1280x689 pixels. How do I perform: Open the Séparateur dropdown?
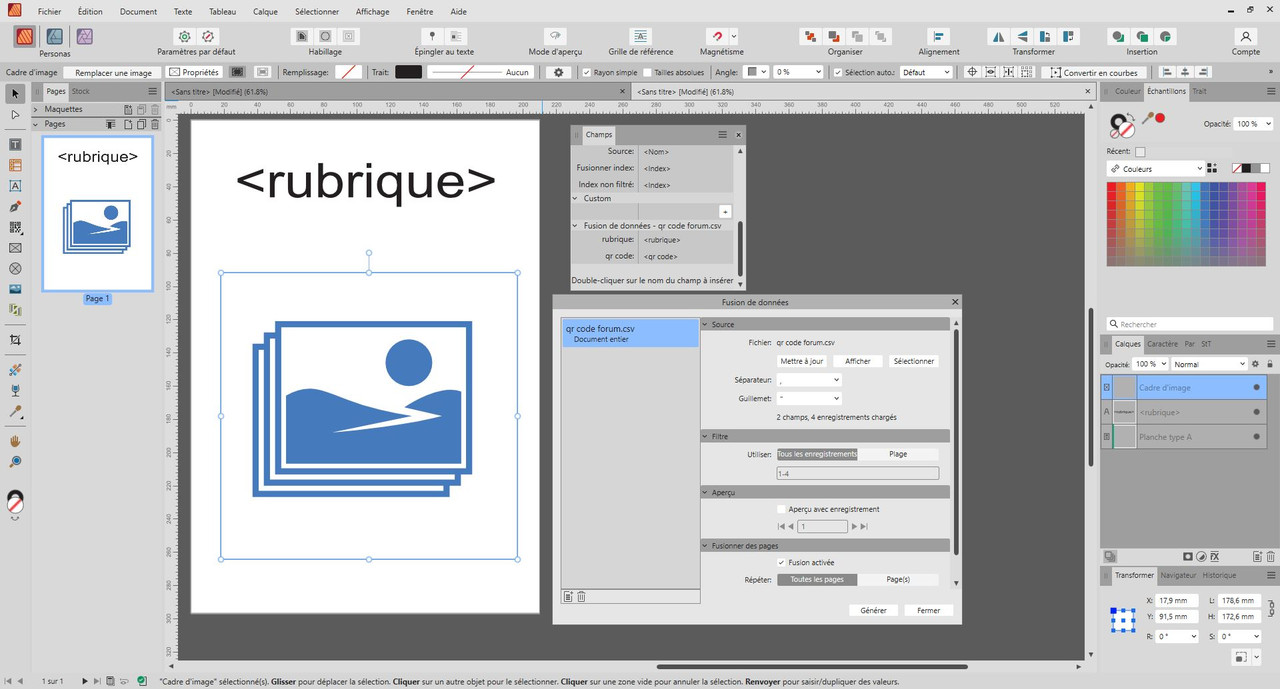point(808,380)
